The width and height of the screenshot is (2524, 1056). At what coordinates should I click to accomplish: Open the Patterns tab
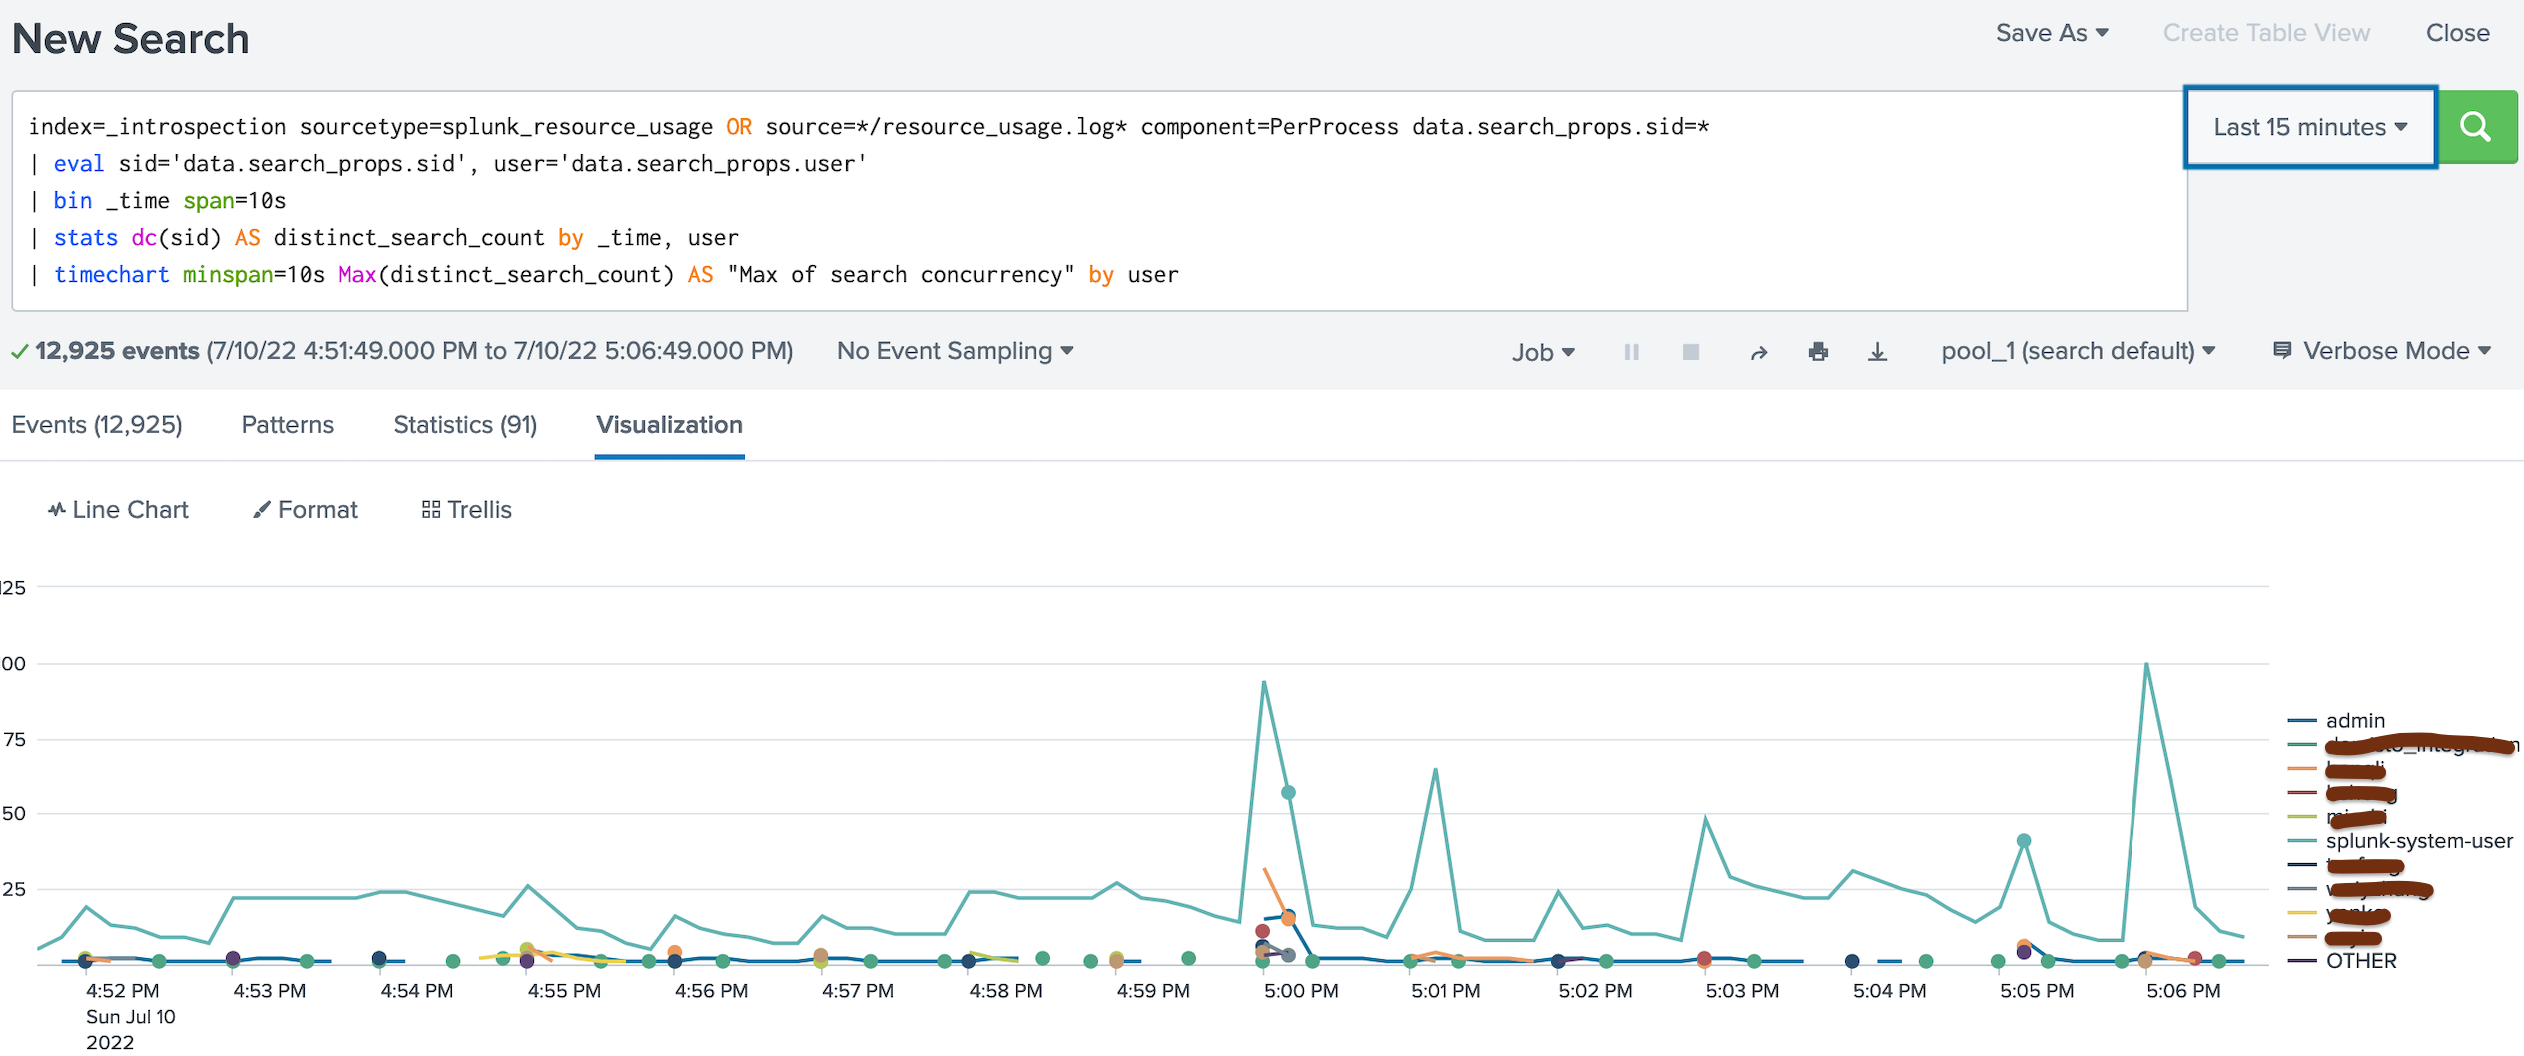coord(287,424)
